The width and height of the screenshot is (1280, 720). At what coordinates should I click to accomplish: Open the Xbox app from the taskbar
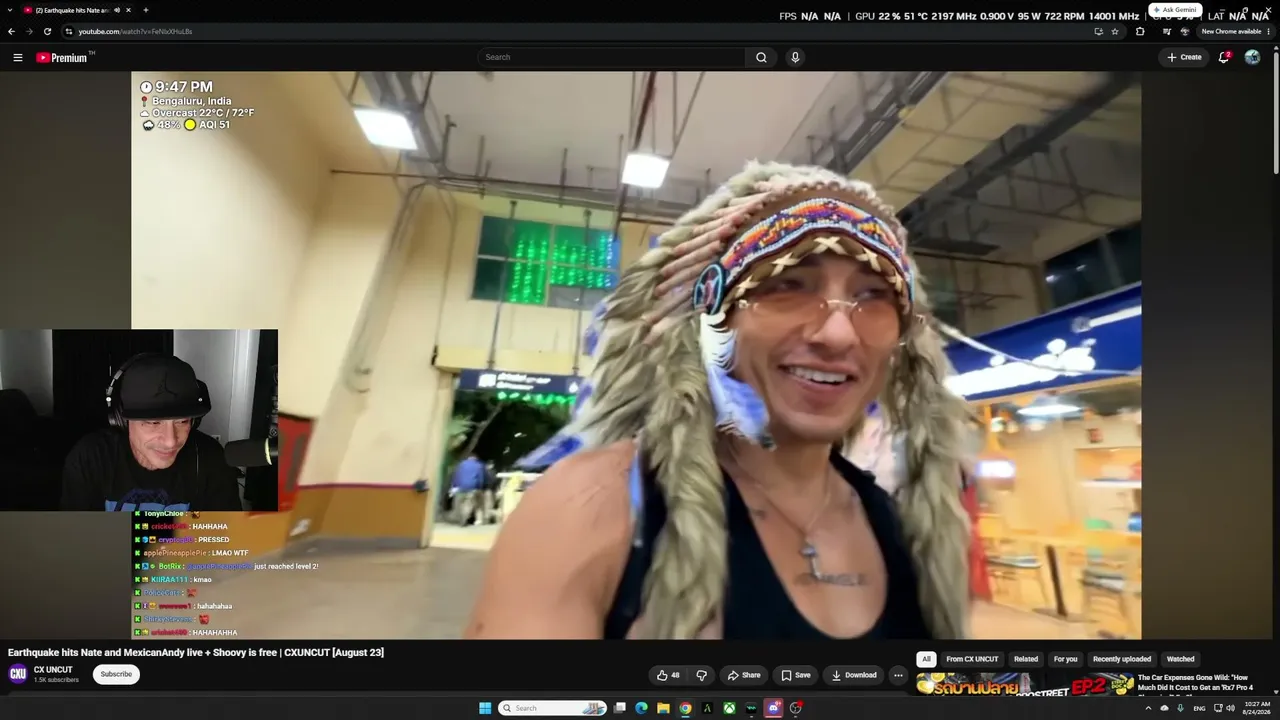point(730,708)
